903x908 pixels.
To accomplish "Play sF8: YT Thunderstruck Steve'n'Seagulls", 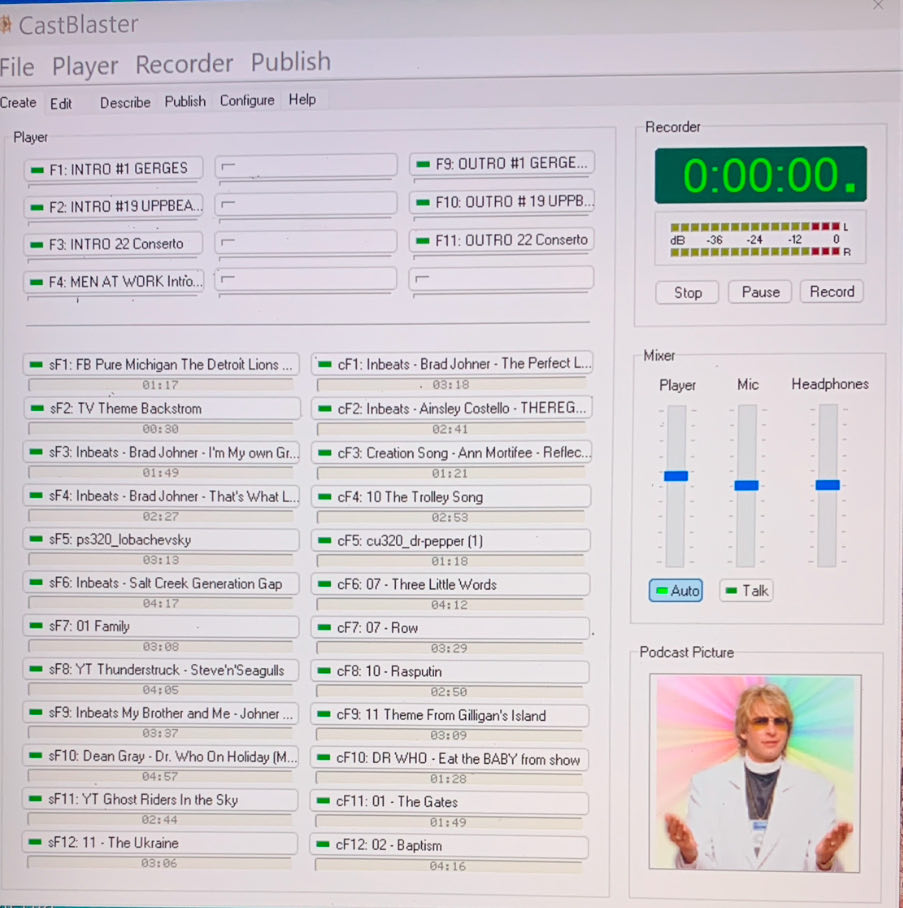I will (161, 670).
